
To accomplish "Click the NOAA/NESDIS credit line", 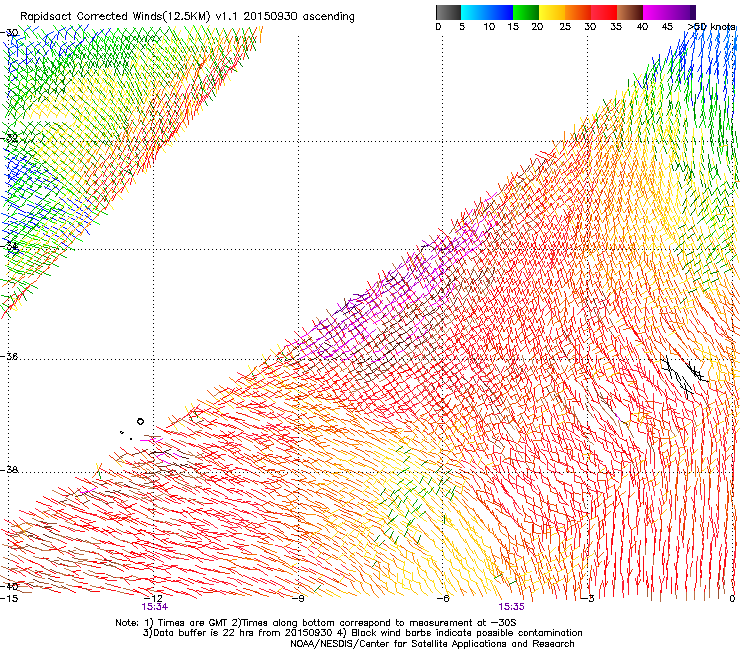I will coord(432,643).
